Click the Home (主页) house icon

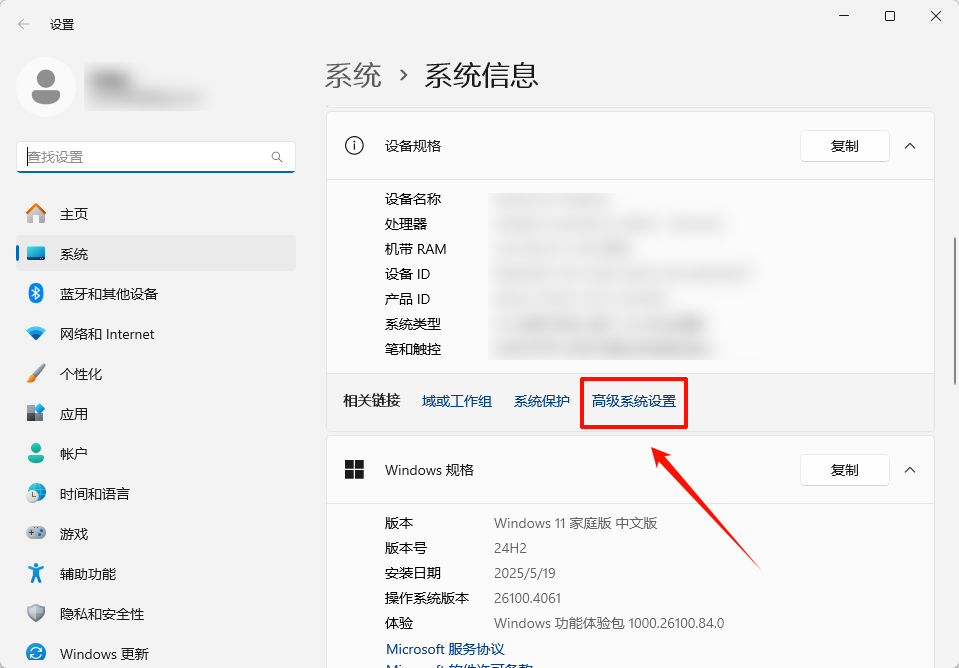(x=36, y=213)
